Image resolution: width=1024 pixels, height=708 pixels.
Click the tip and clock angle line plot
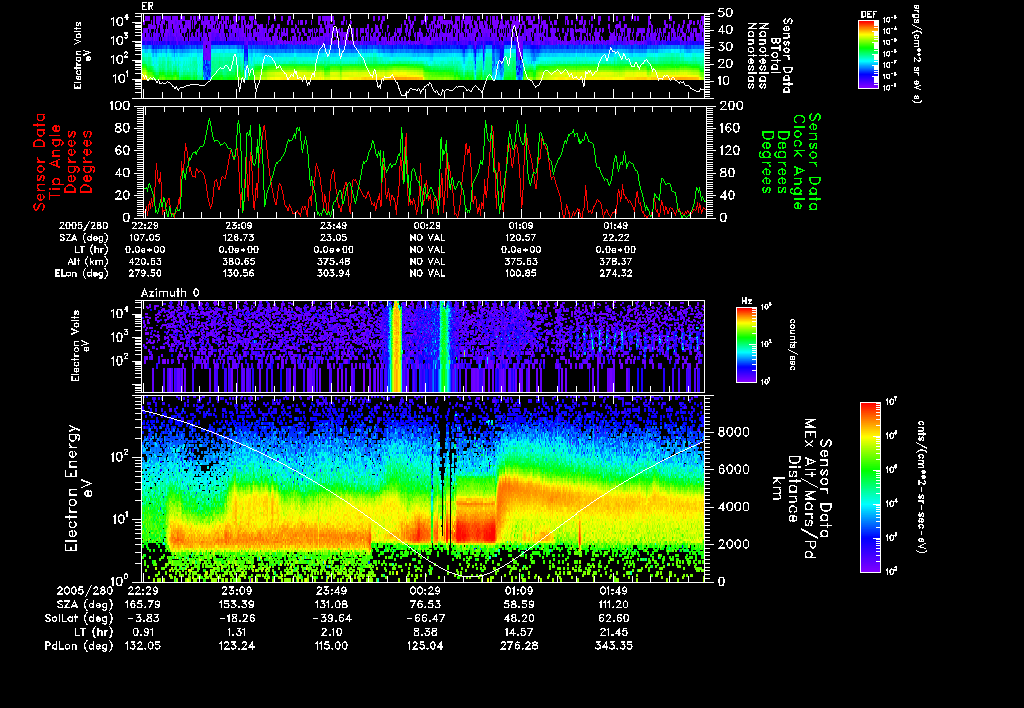coord(424,161)
